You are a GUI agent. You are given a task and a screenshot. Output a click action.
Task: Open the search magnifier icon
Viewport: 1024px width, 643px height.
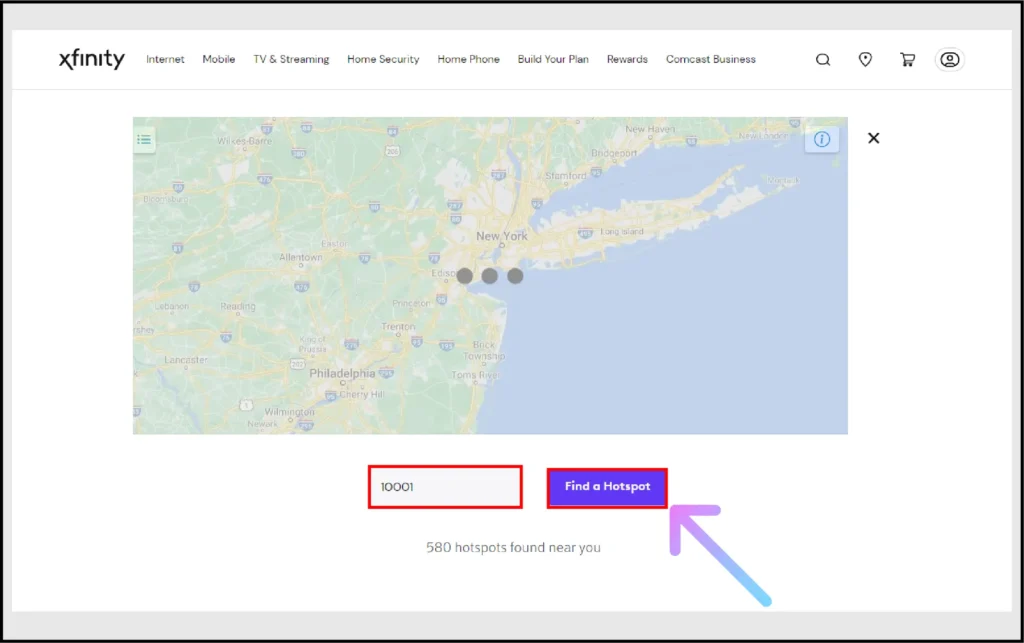pyautogui.click(x=823, y=59)
